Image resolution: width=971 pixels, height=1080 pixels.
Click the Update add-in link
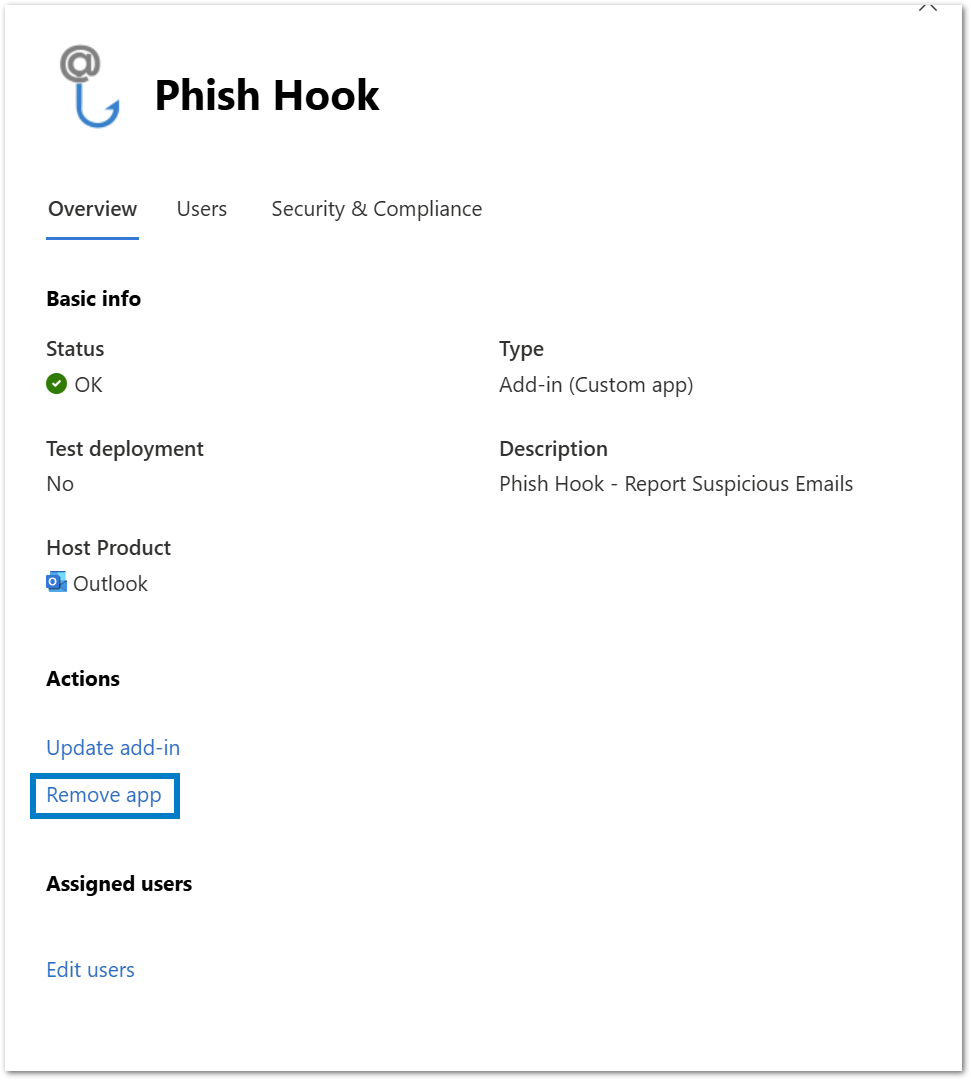113,748
